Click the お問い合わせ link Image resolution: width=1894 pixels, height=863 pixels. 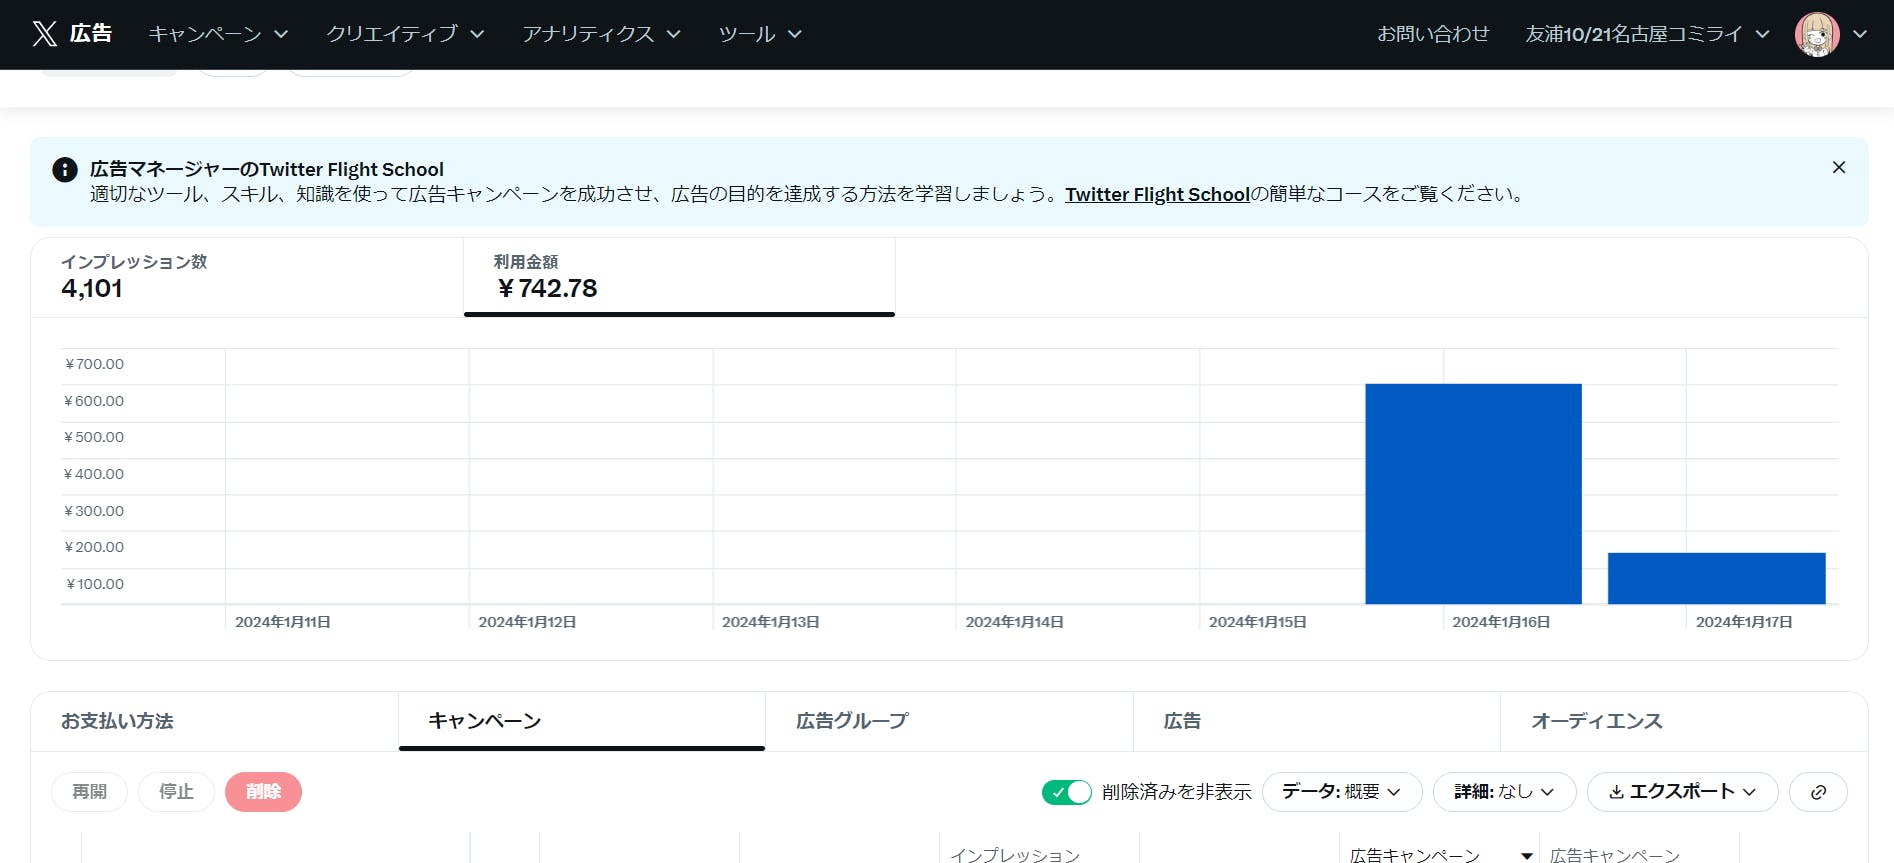(1432, 34)
